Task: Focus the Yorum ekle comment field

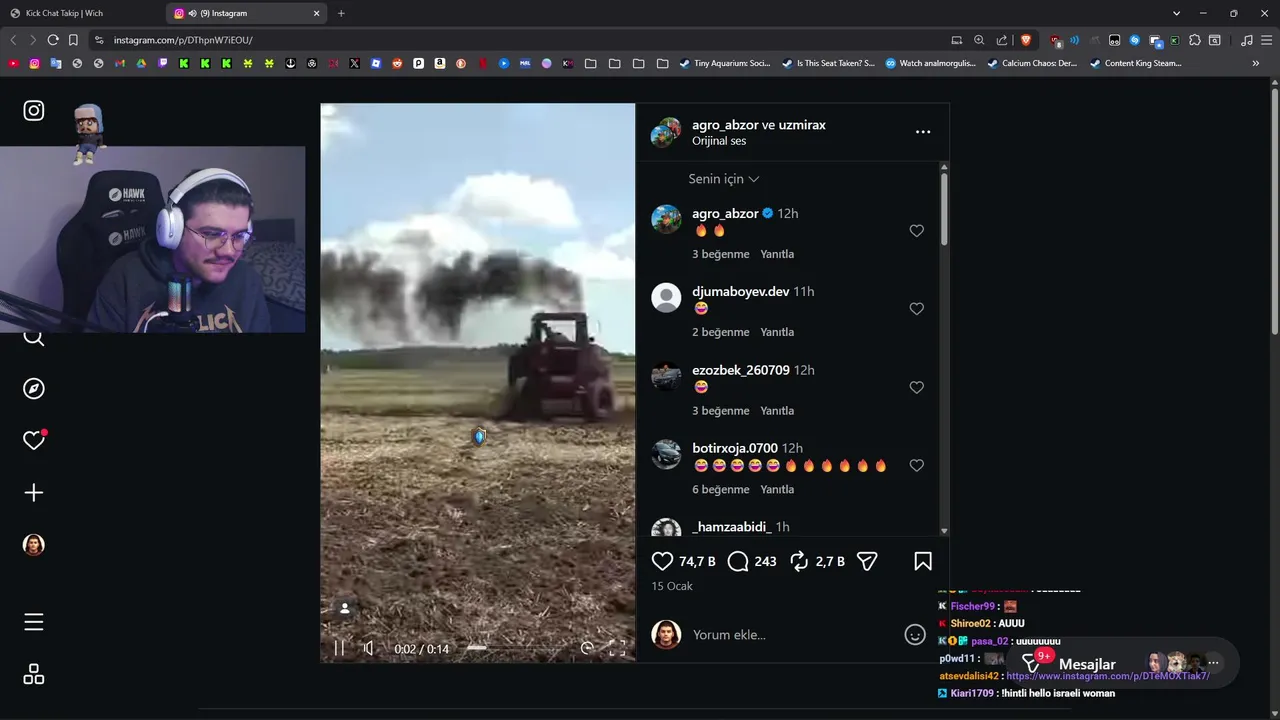Action: (795, 635)
